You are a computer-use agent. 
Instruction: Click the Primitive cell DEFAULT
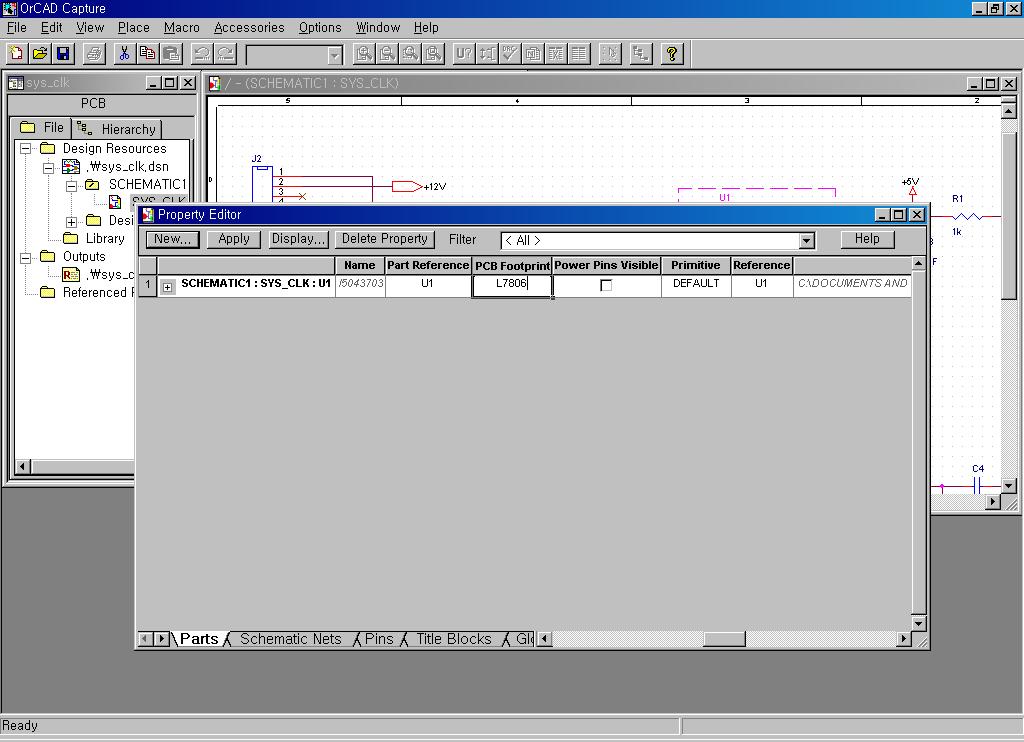(x=696, y=285)
